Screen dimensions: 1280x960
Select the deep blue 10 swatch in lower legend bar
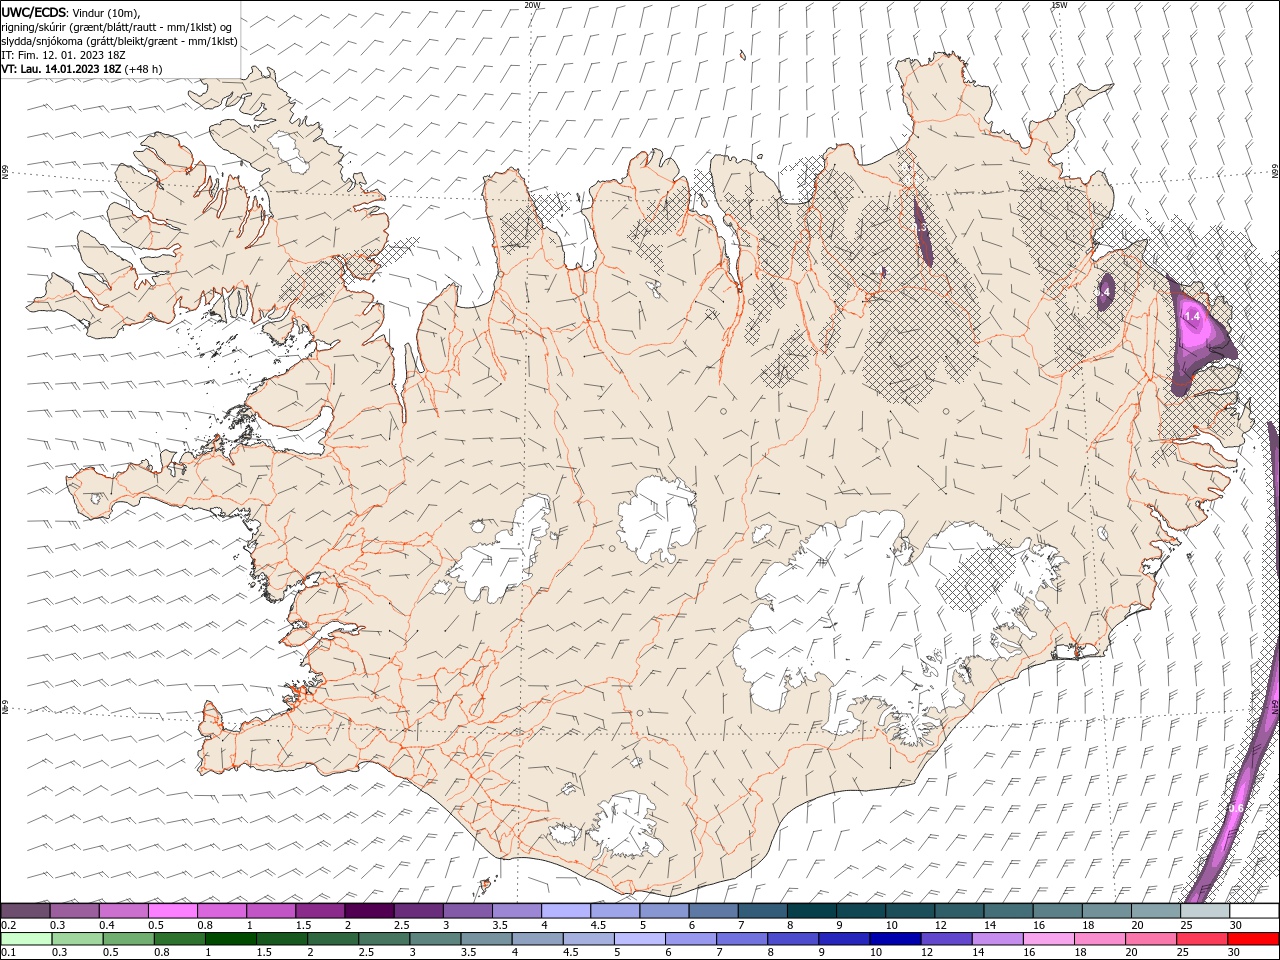(x=895, y=939)
